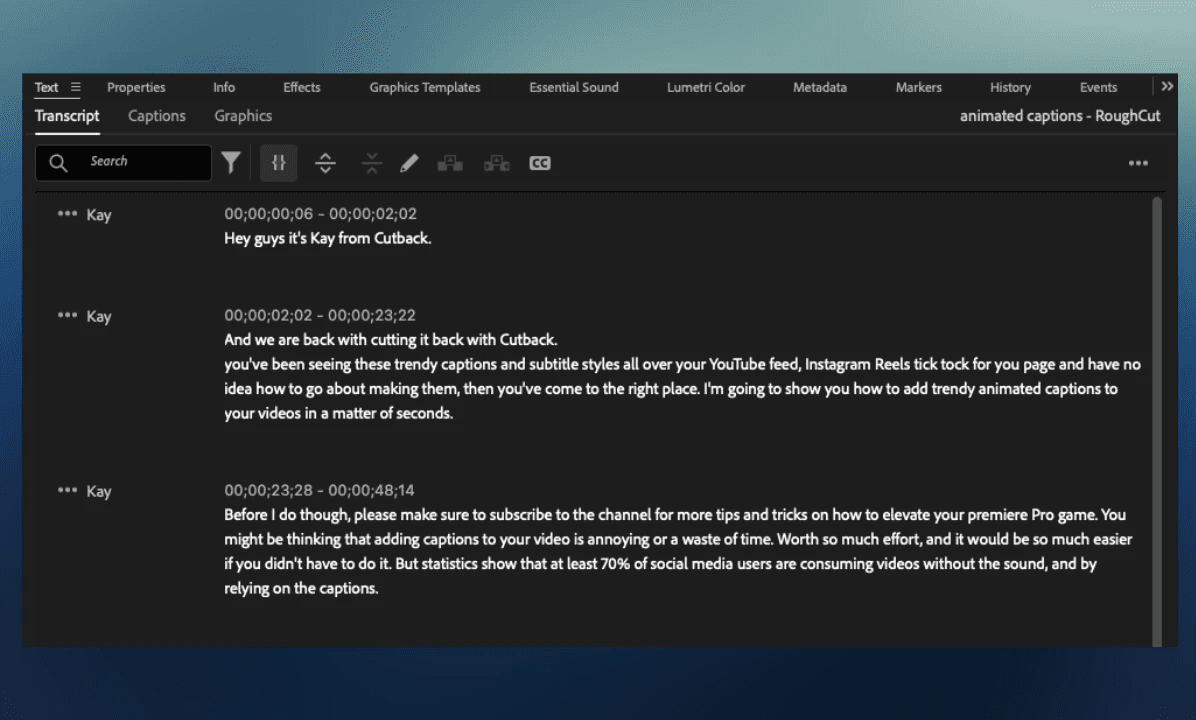The height and width of the screenshot is (720, 1196).
Task: Open the Essential Sound tab
Action: pyautogui.click(x=574, y=87)
